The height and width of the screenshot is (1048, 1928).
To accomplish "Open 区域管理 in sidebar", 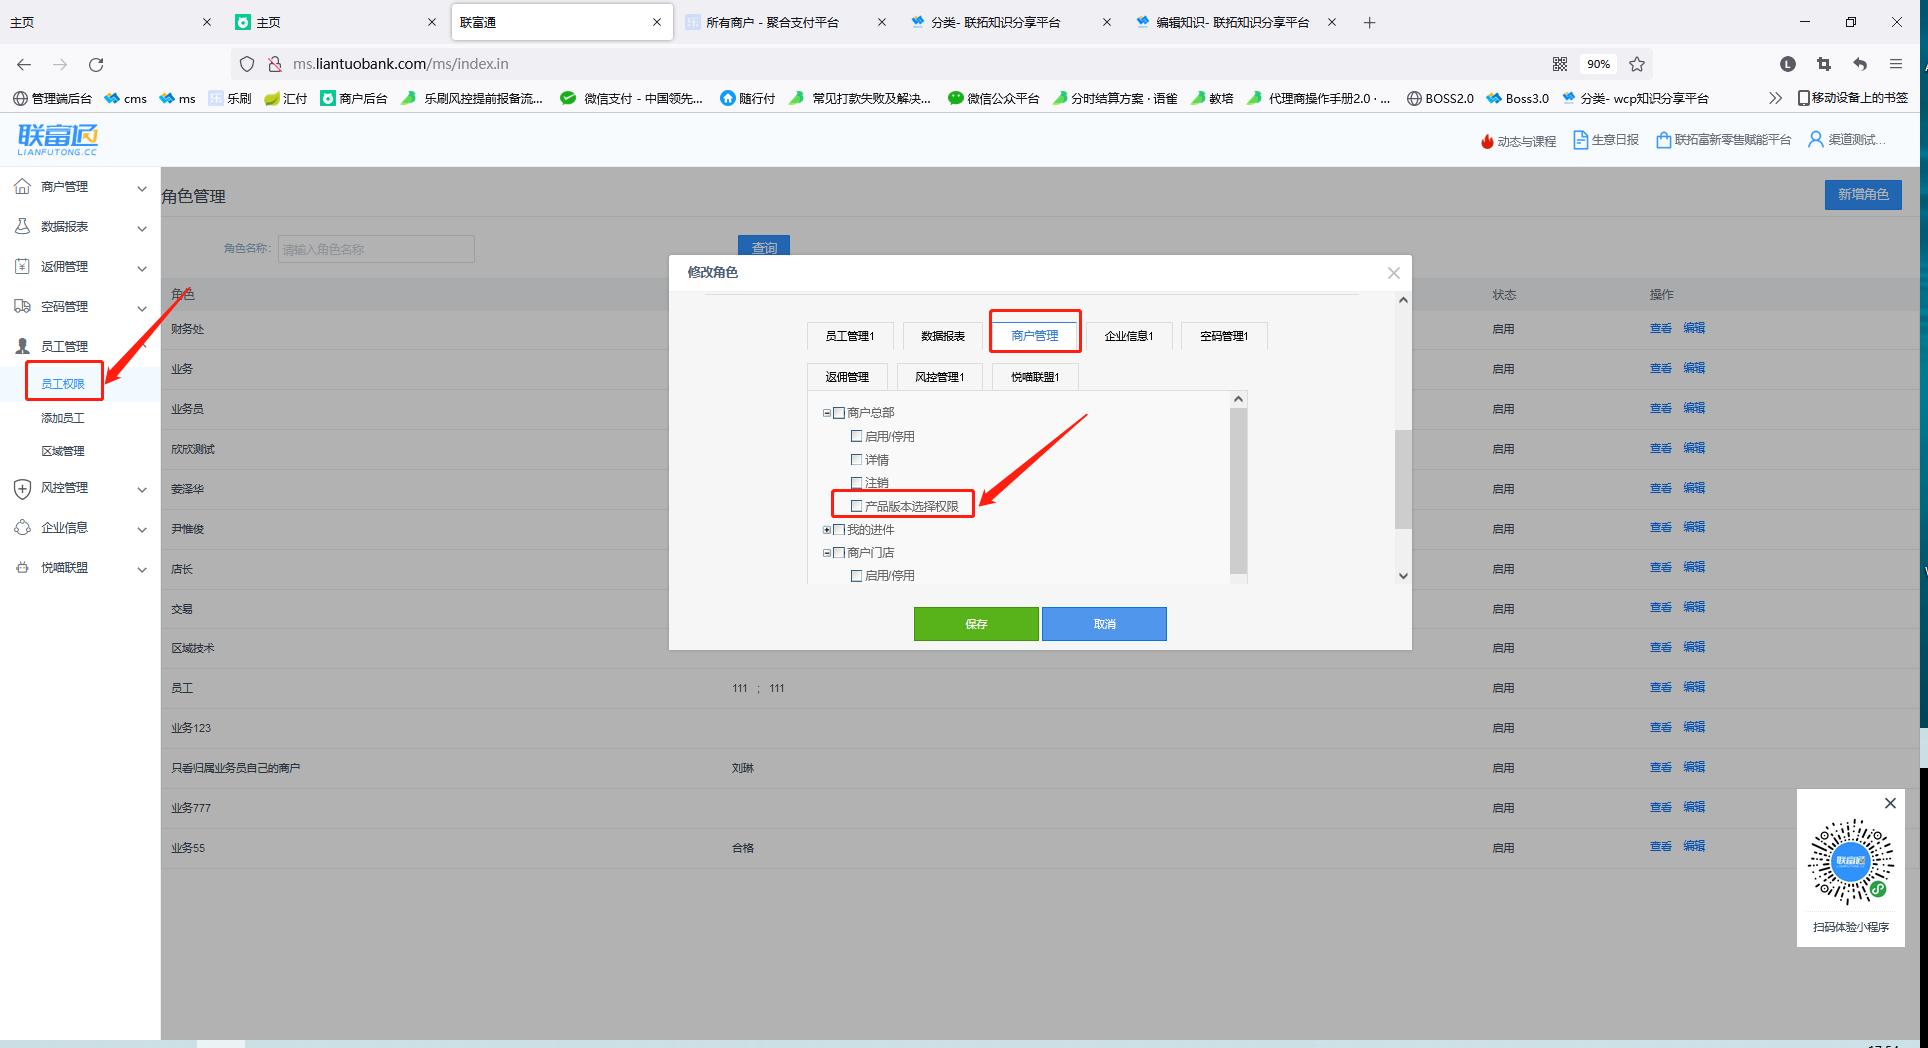I will tap(63, 451).
